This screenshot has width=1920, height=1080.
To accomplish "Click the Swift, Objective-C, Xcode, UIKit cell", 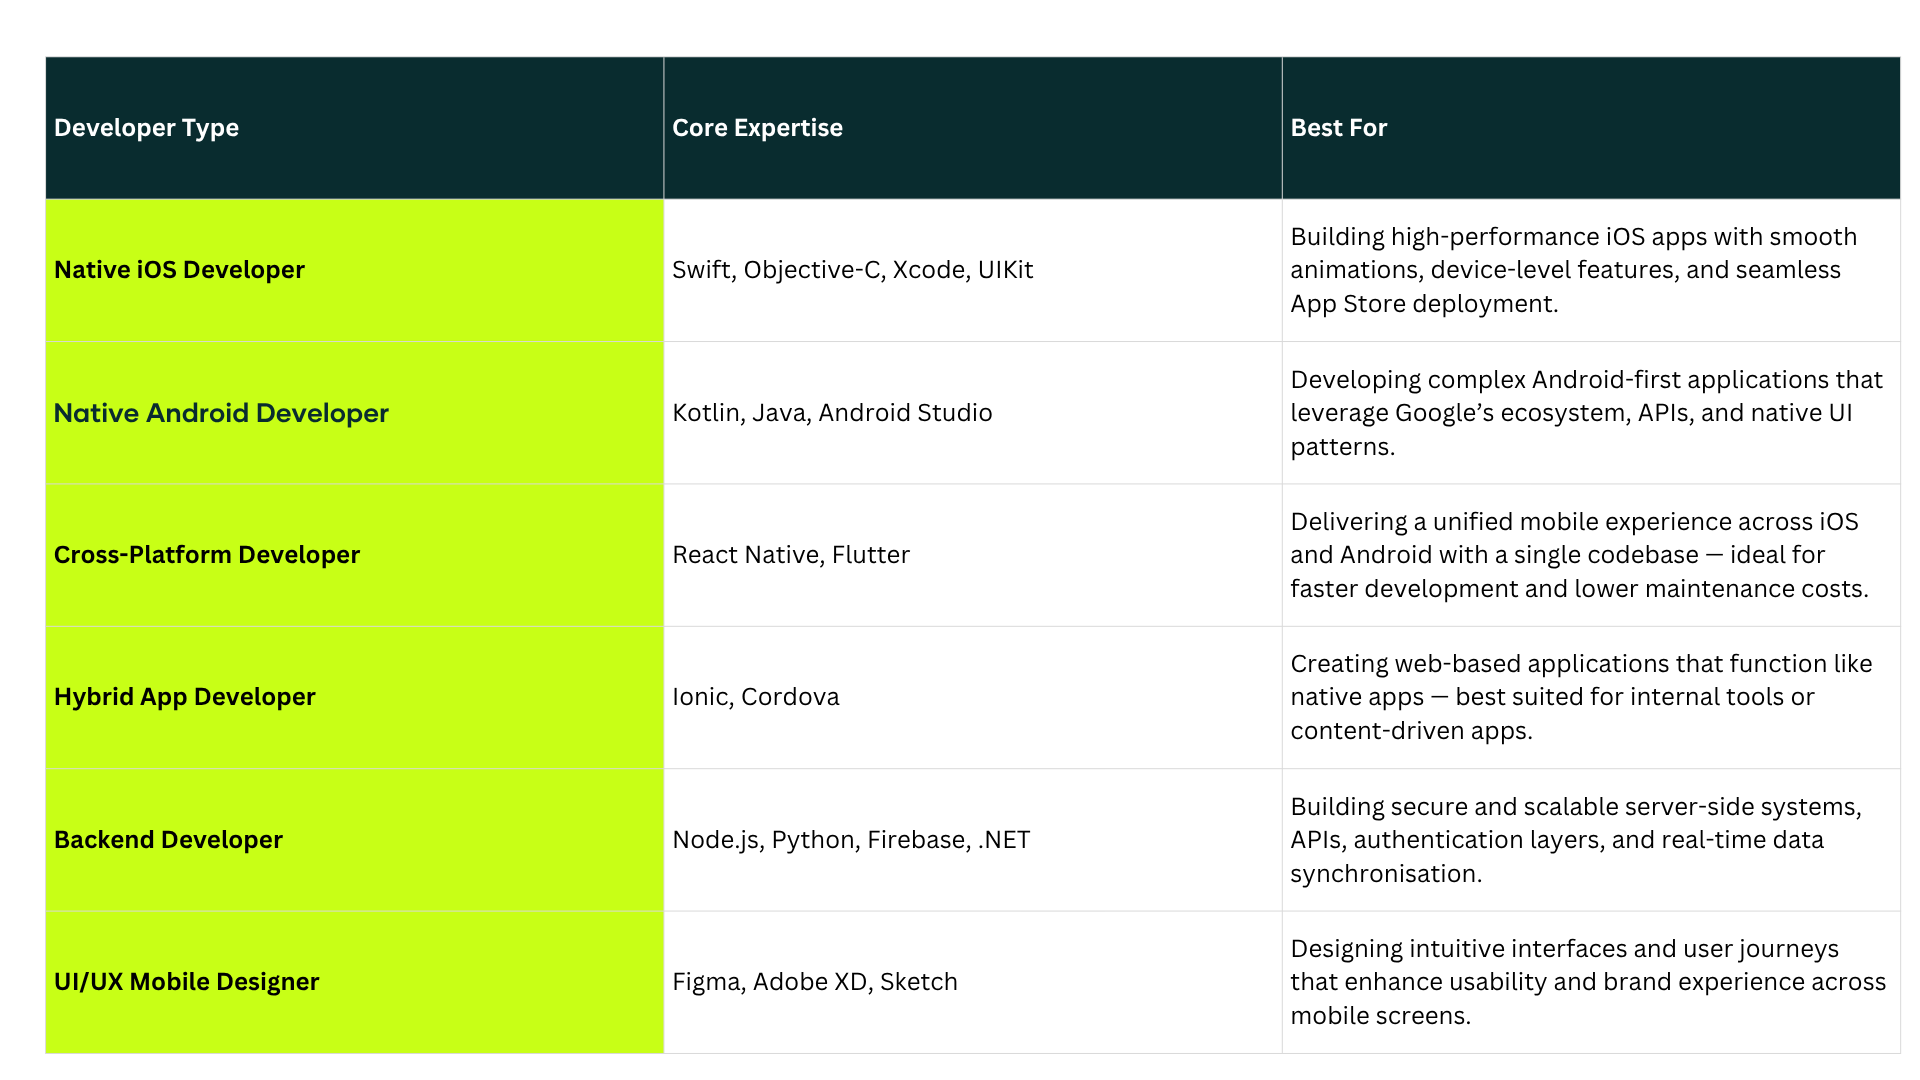I will (x=852, y=270).
